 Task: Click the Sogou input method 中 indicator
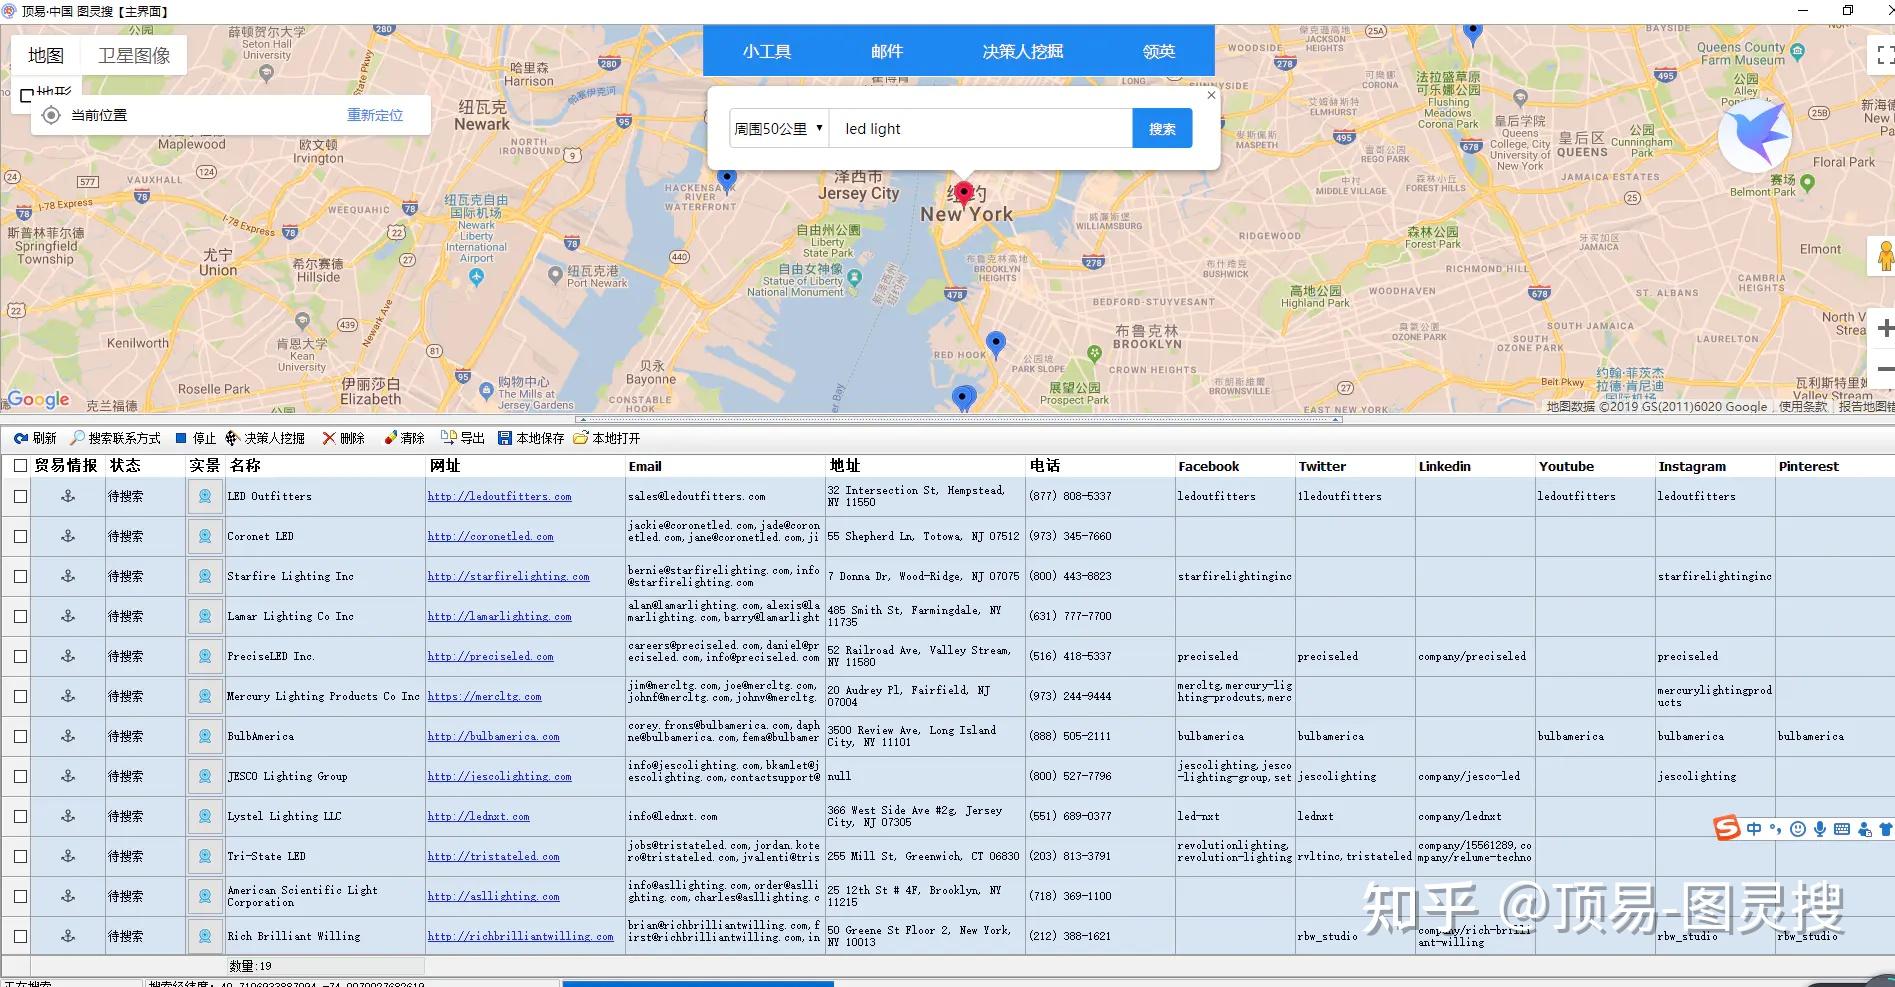(x=1754, y=829)
